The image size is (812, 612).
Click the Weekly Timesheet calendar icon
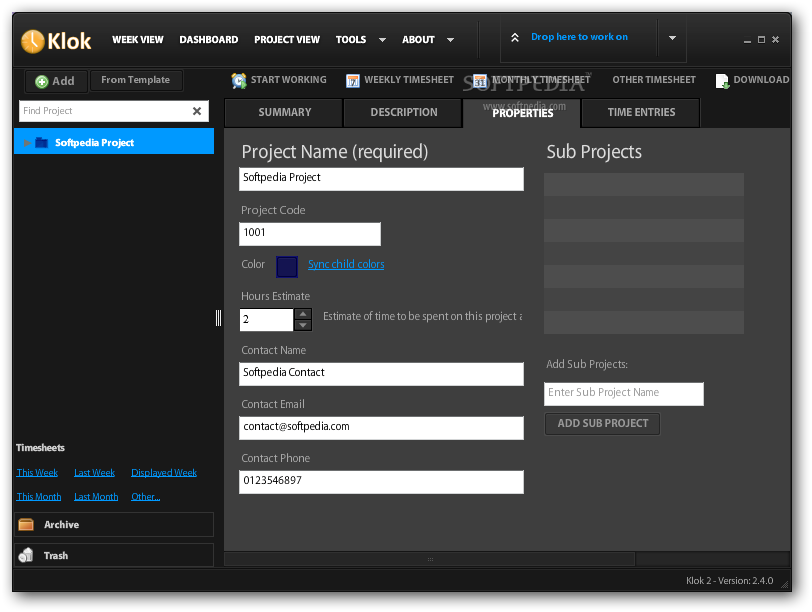(353, 81)
